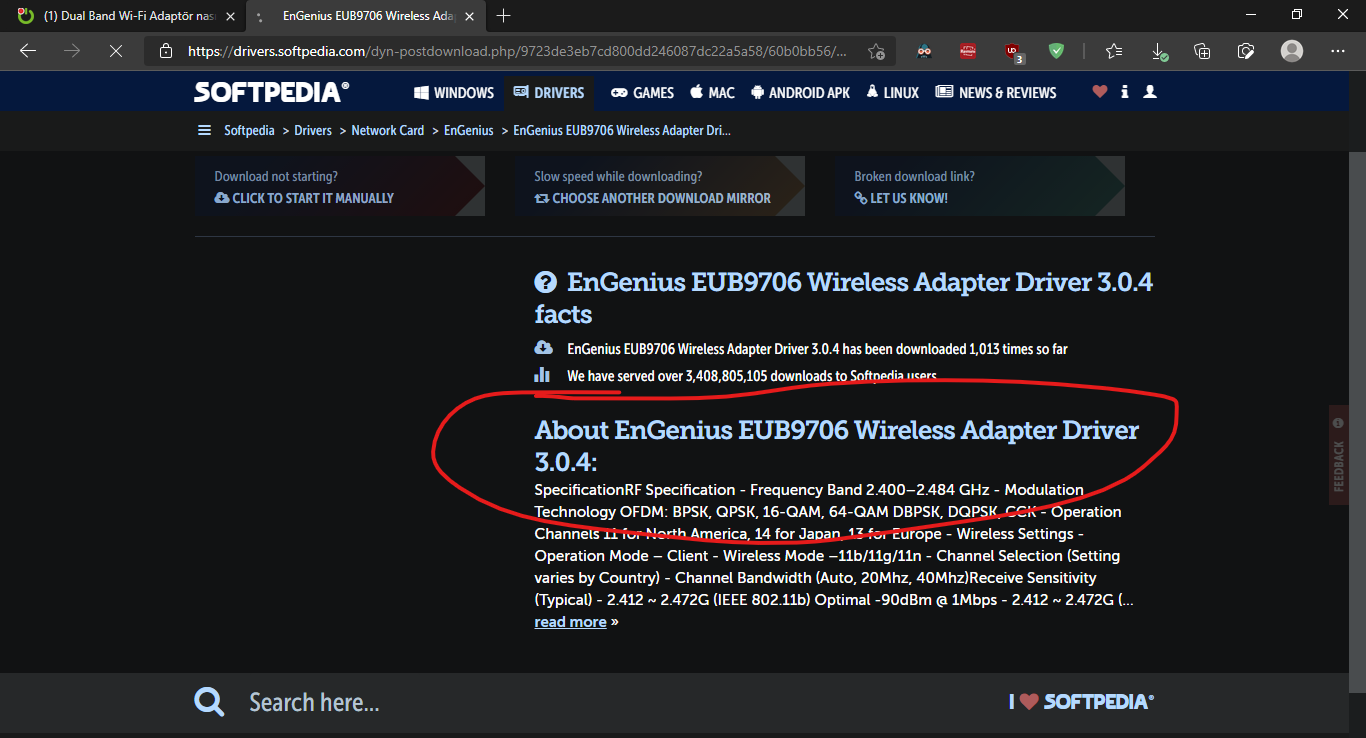
Task: Click Let us know for broken link
Action: point(901,198)
